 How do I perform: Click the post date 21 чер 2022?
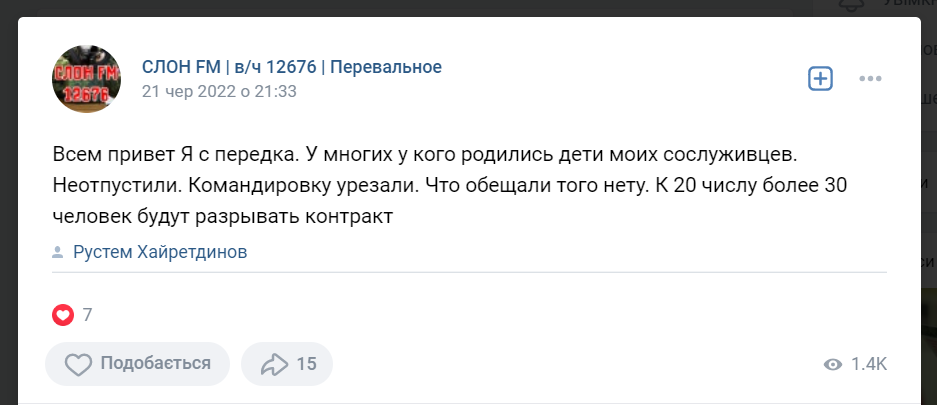(x=219, y=91)
